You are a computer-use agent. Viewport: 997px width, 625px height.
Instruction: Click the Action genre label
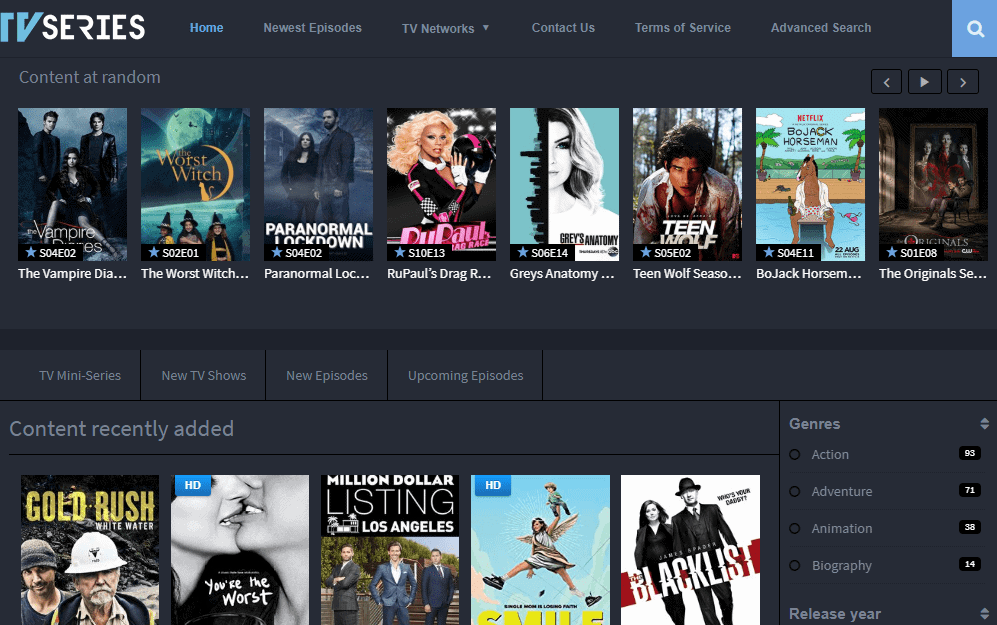830,455
